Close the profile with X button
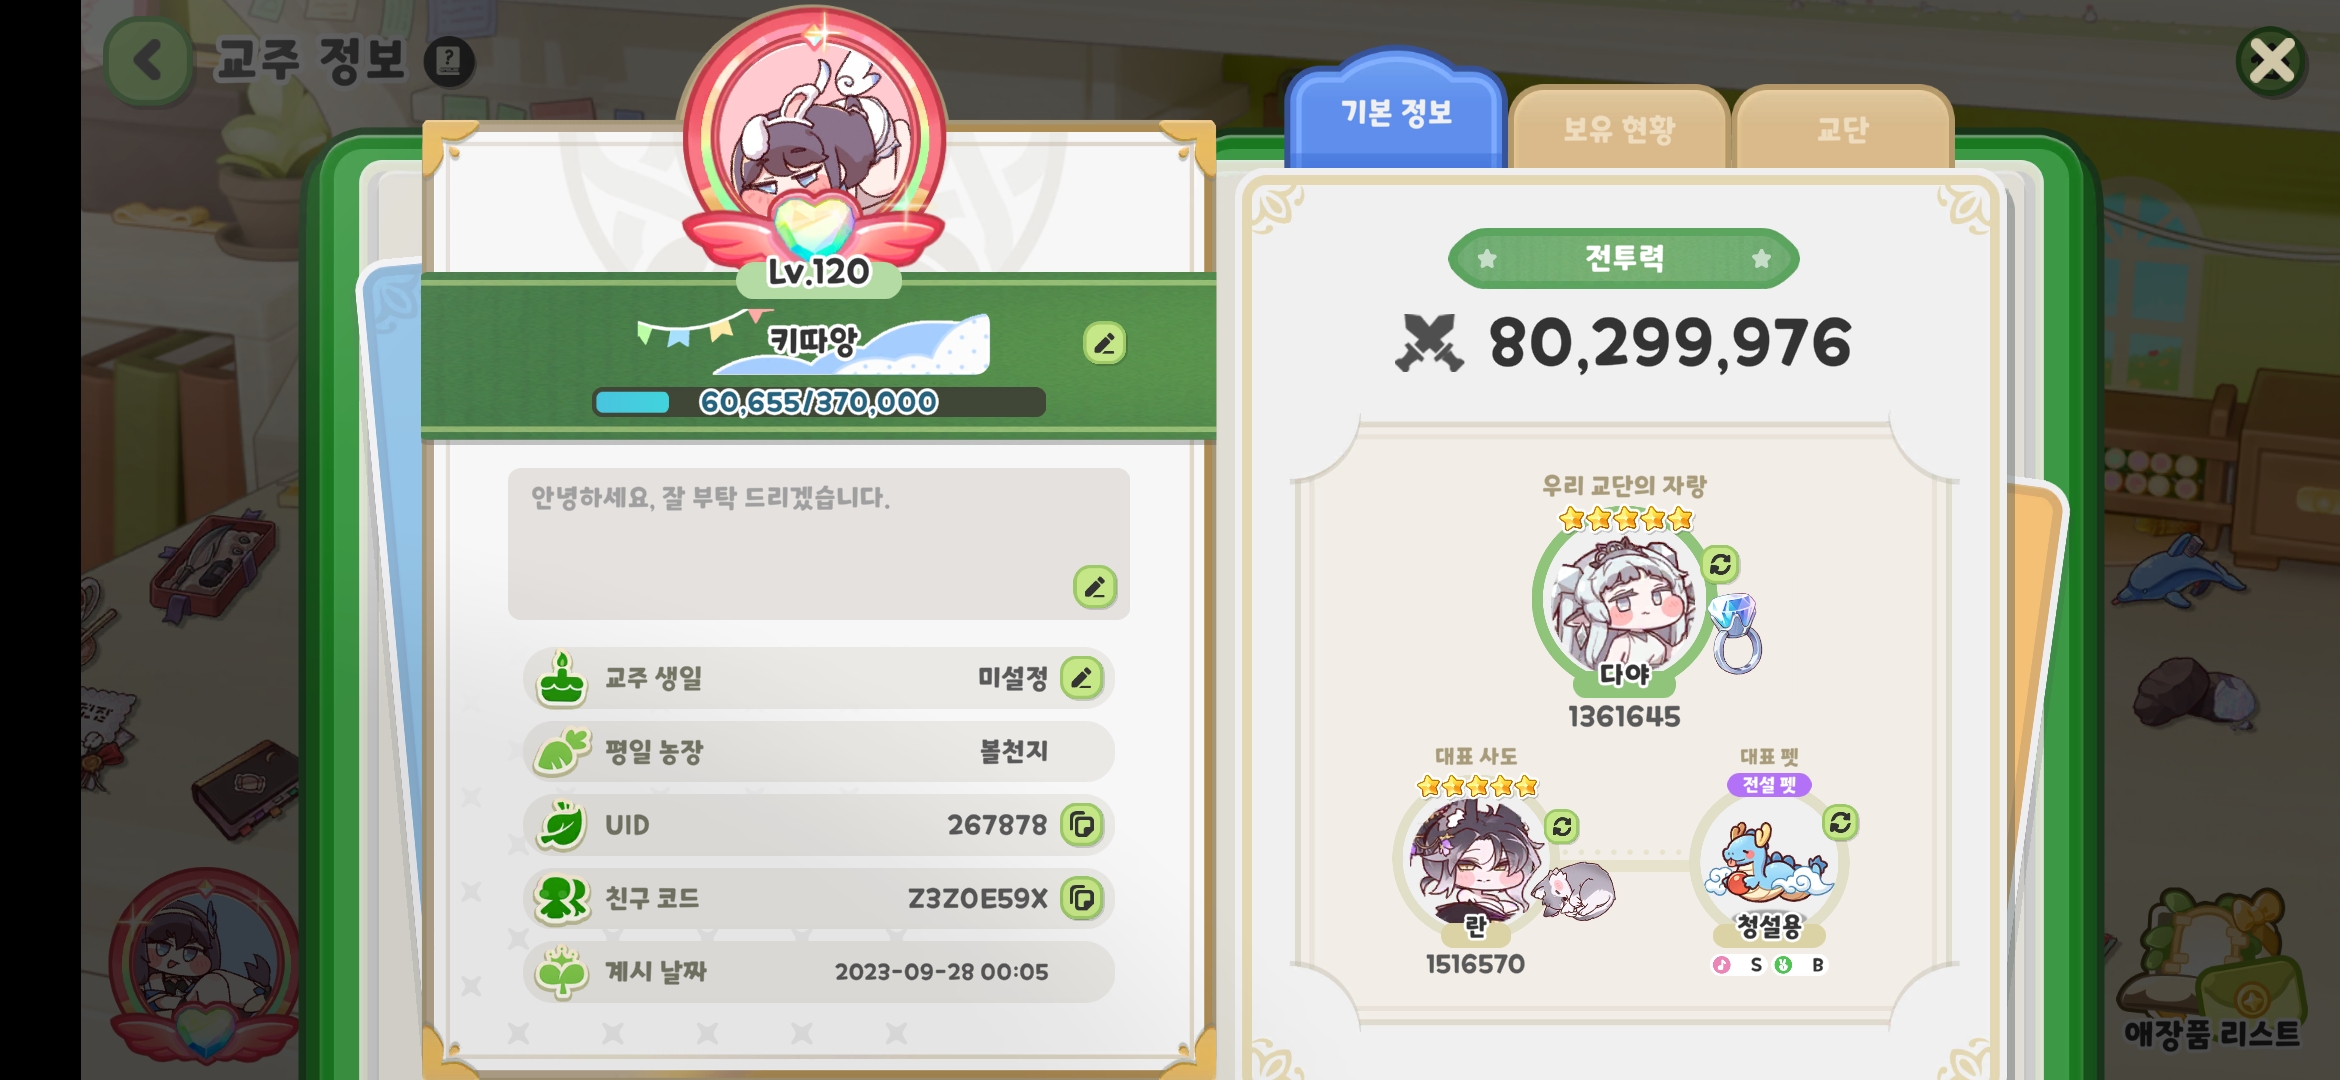Viewport: 2340px width, 1080px height. coord(2272,62)
